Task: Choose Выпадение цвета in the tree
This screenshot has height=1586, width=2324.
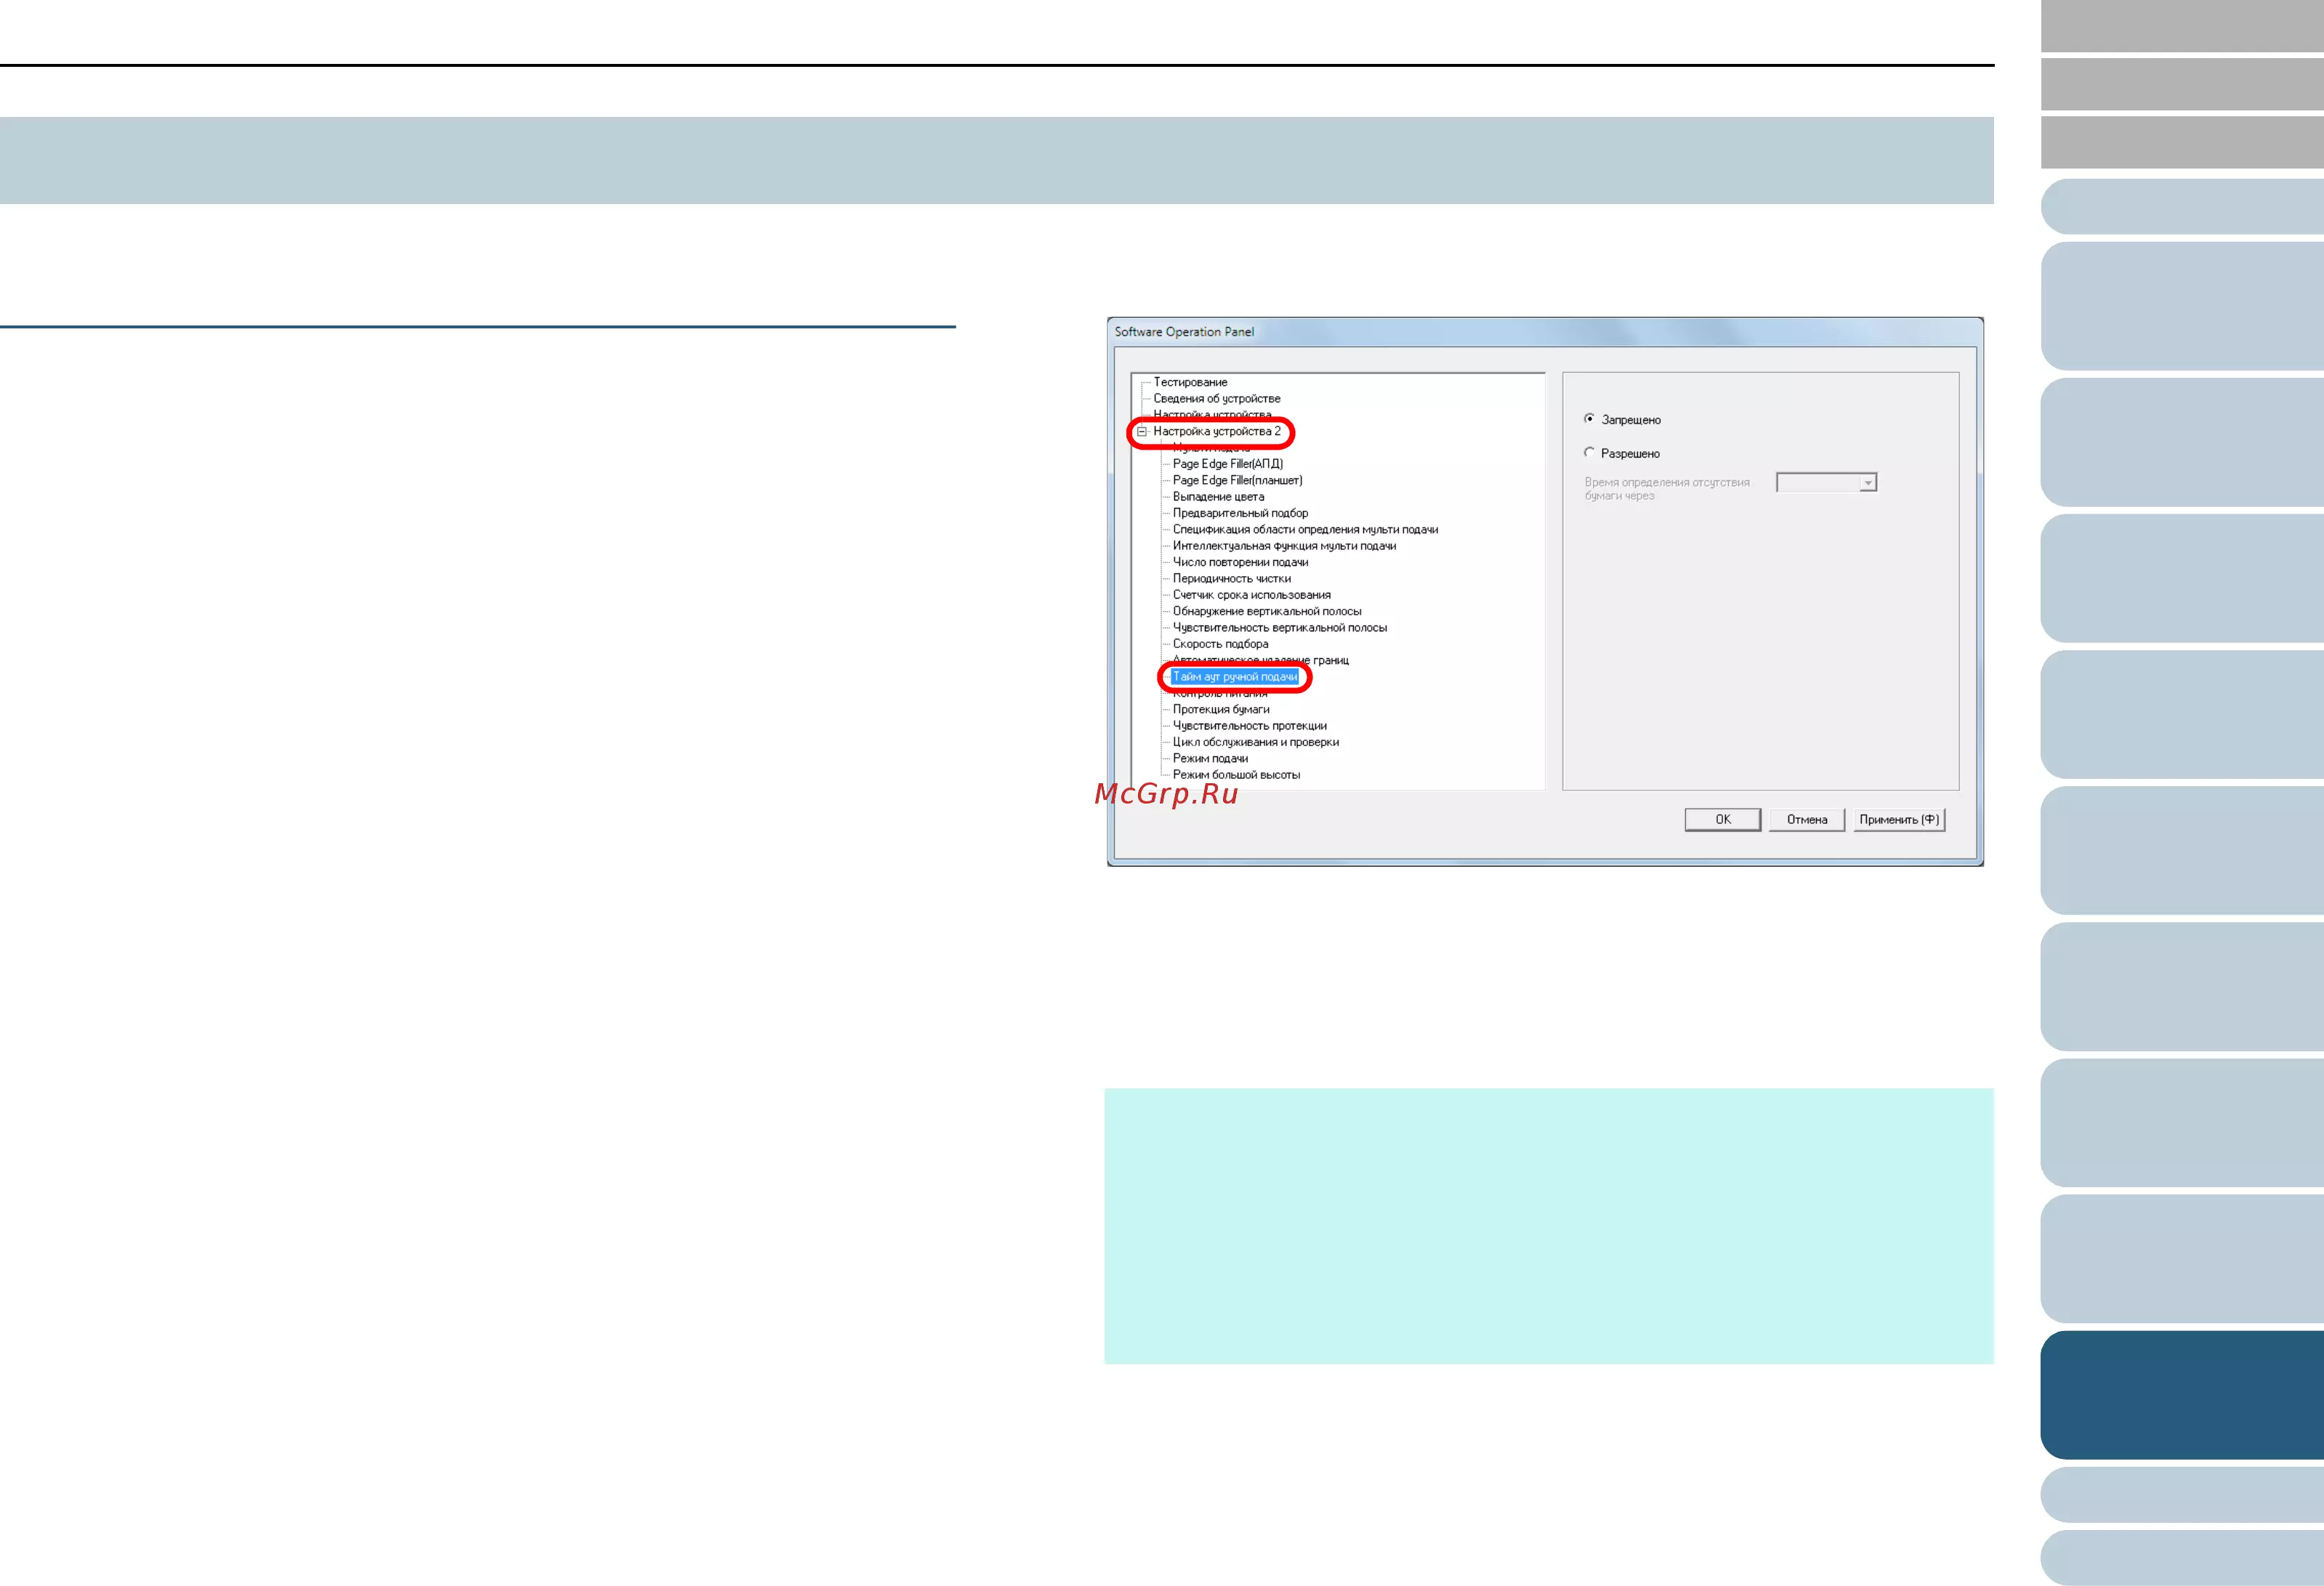Action: [1218, 496]
